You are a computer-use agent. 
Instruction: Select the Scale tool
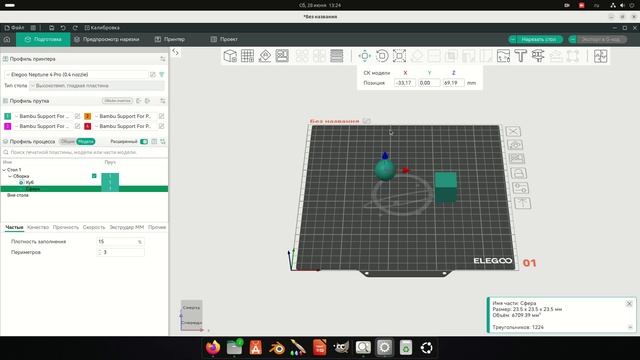[x=399, y=56]
